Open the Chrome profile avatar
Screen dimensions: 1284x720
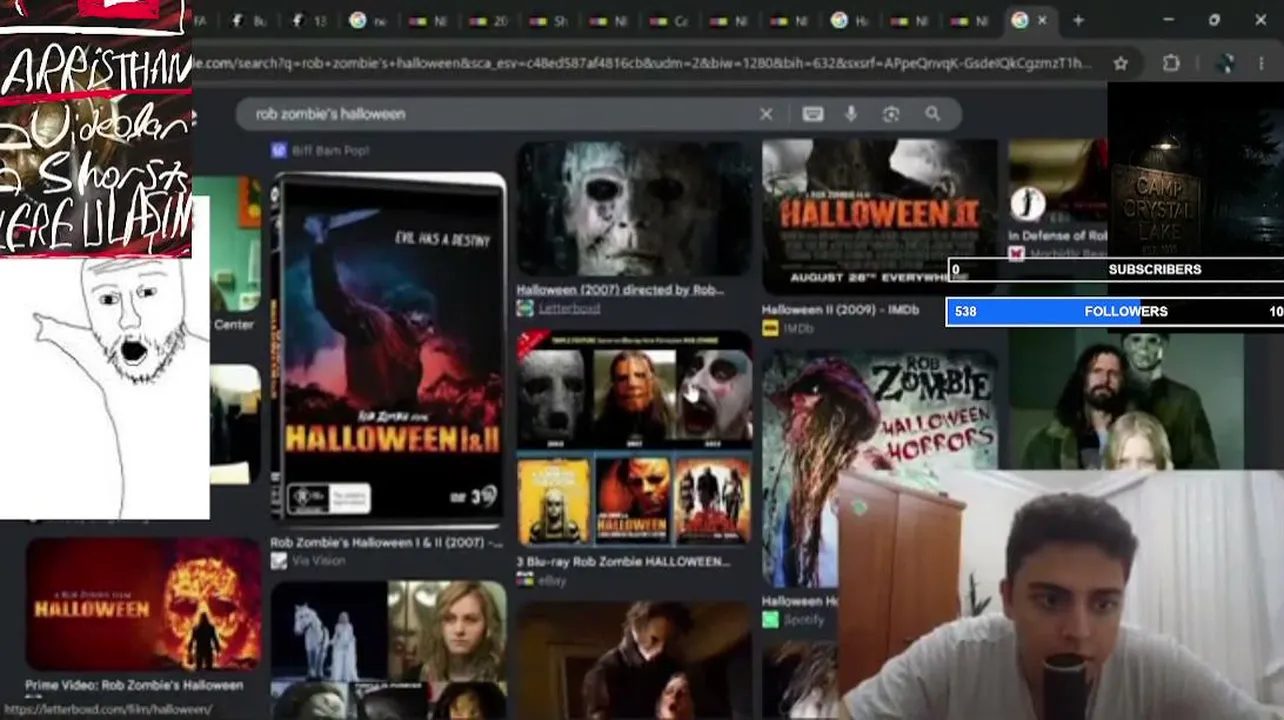(x=1224, y=63)
